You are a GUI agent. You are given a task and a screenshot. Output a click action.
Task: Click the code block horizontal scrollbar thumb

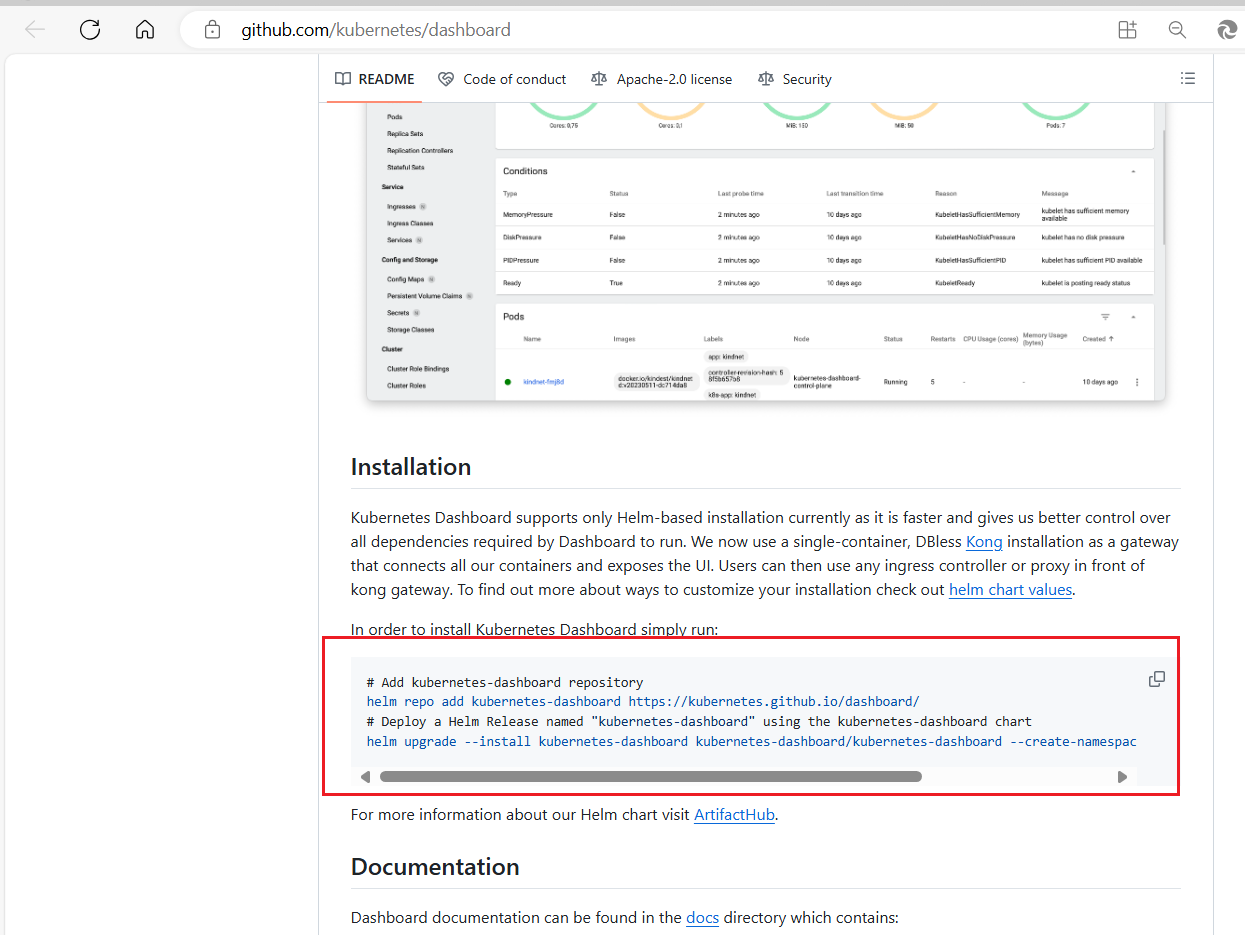[650, 777]
